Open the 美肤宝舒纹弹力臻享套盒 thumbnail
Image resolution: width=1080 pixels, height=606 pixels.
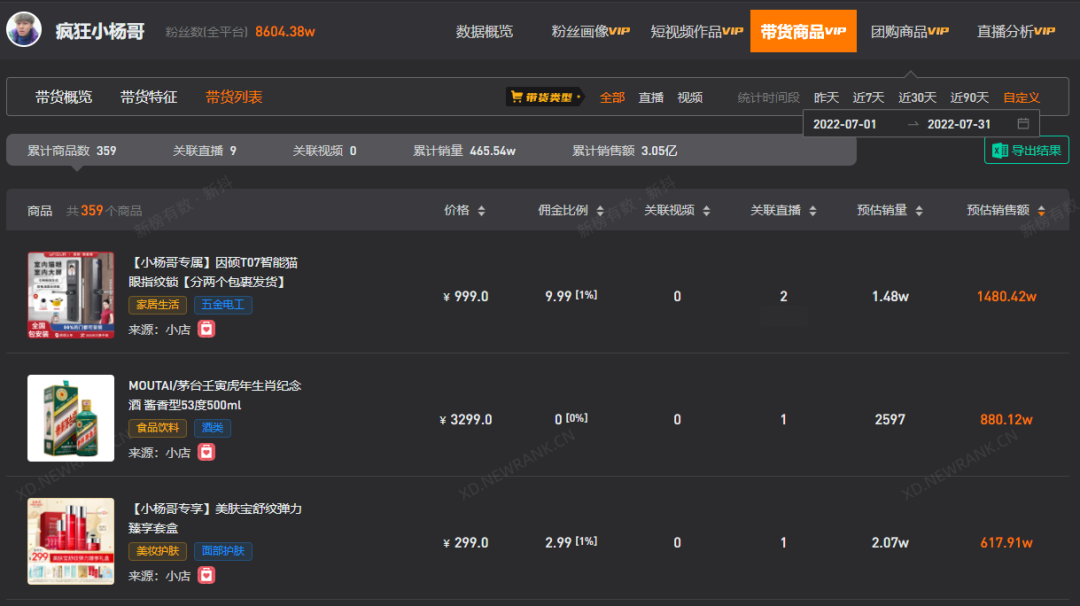[71, 541]
